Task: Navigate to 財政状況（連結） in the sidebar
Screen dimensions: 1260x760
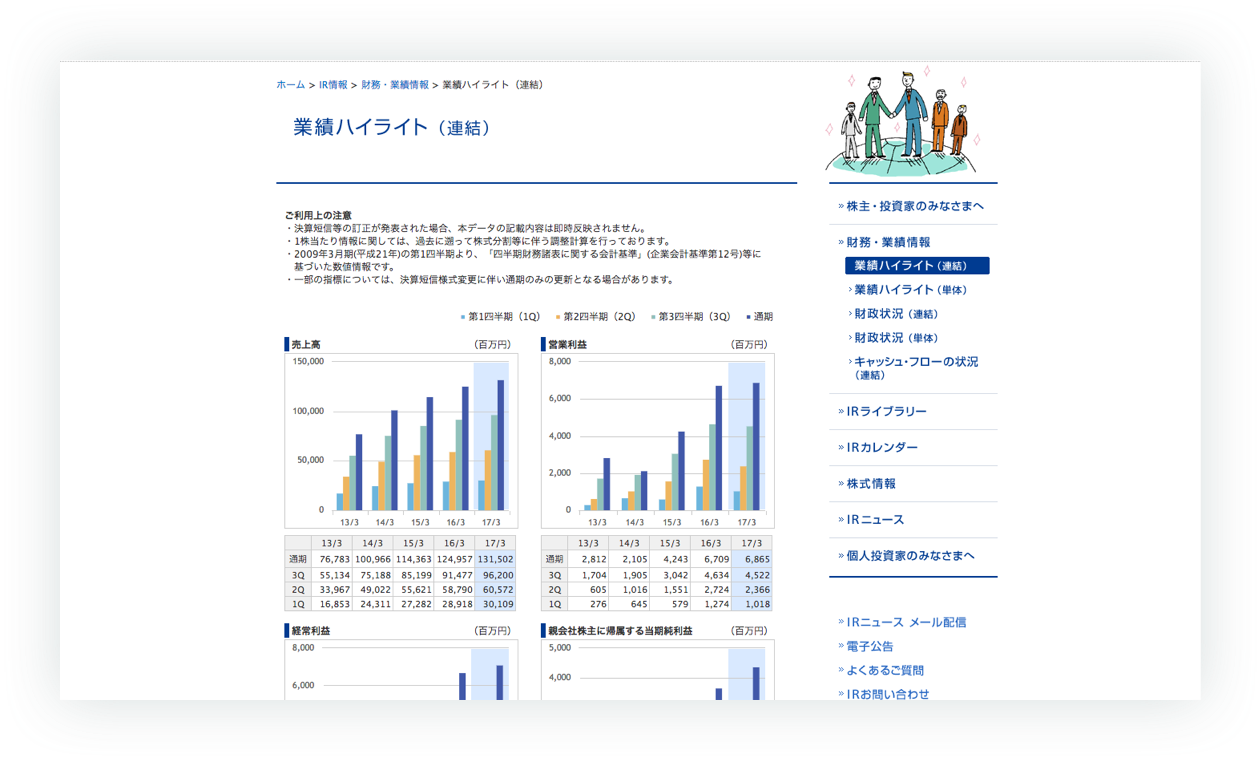Action: point(896,314)
